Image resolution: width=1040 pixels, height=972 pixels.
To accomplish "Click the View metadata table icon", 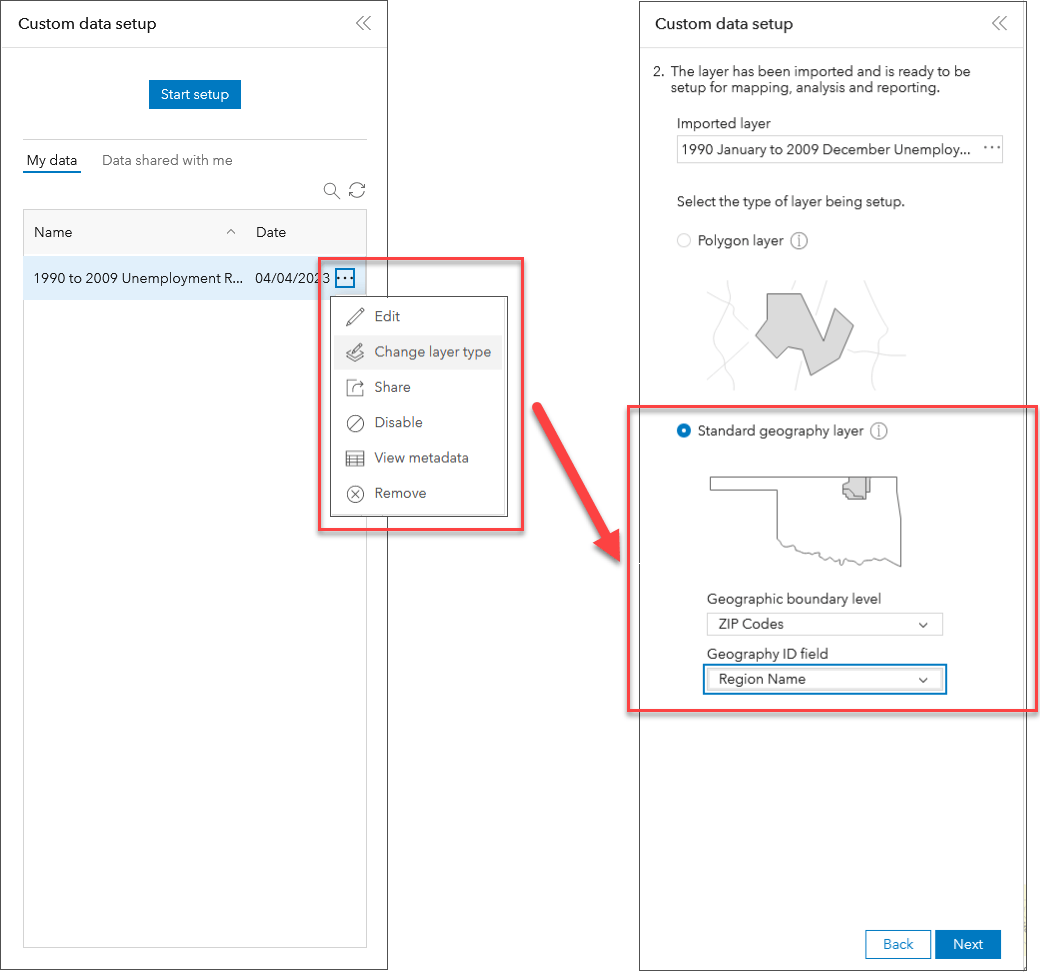I will coord(356,457).
